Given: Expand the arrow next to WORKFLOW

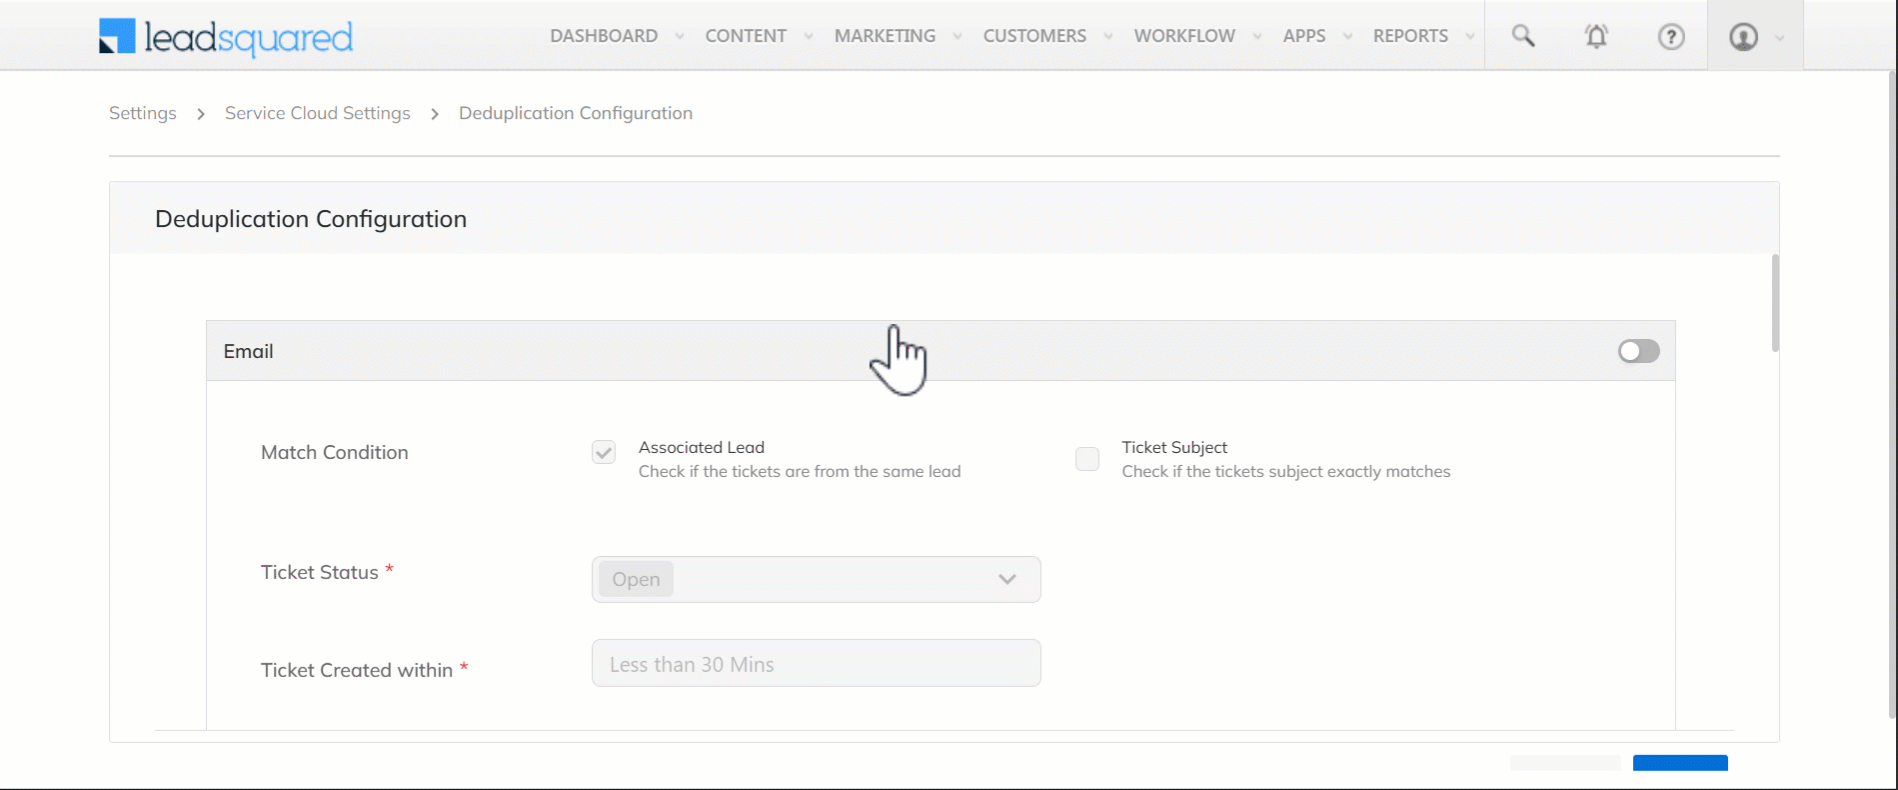Looking at the screenshot, I should point(1257,36).
